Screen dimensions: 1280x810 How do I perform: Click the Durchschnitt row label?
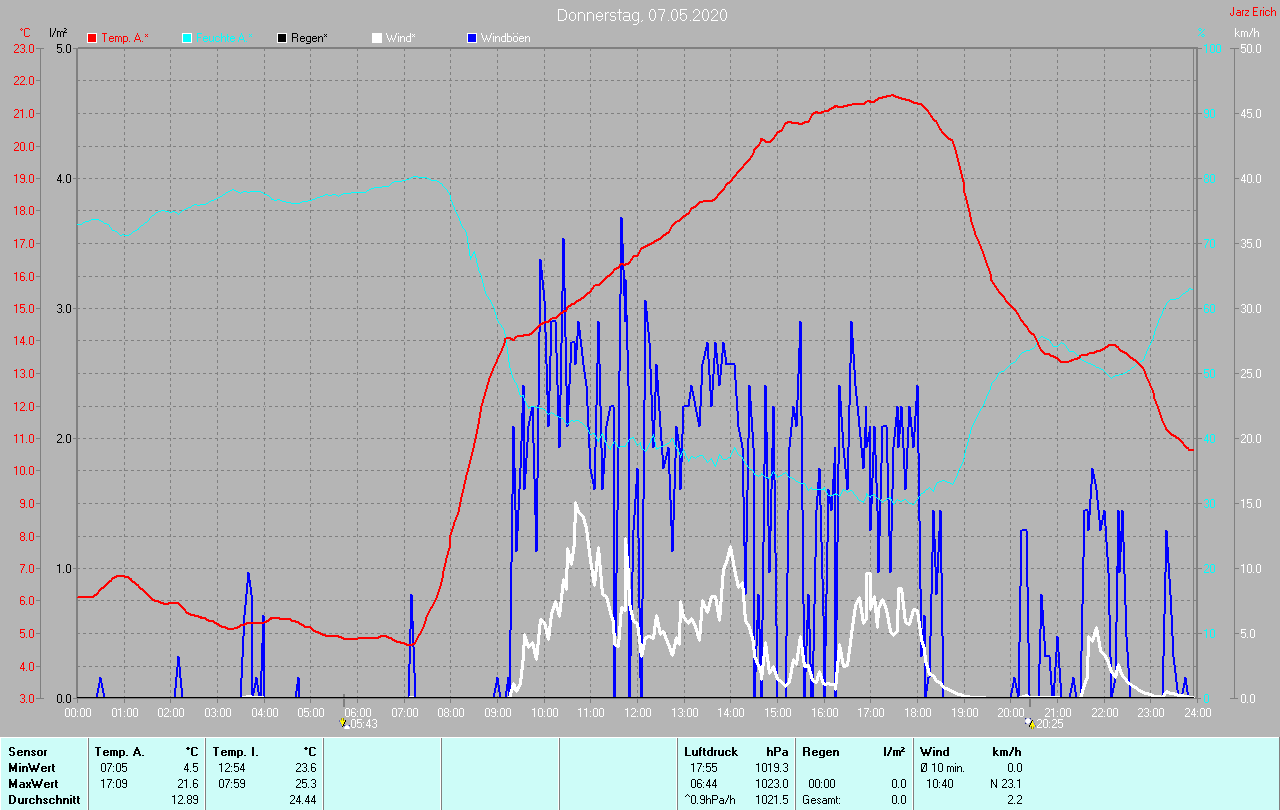click(x=44, y=799)
